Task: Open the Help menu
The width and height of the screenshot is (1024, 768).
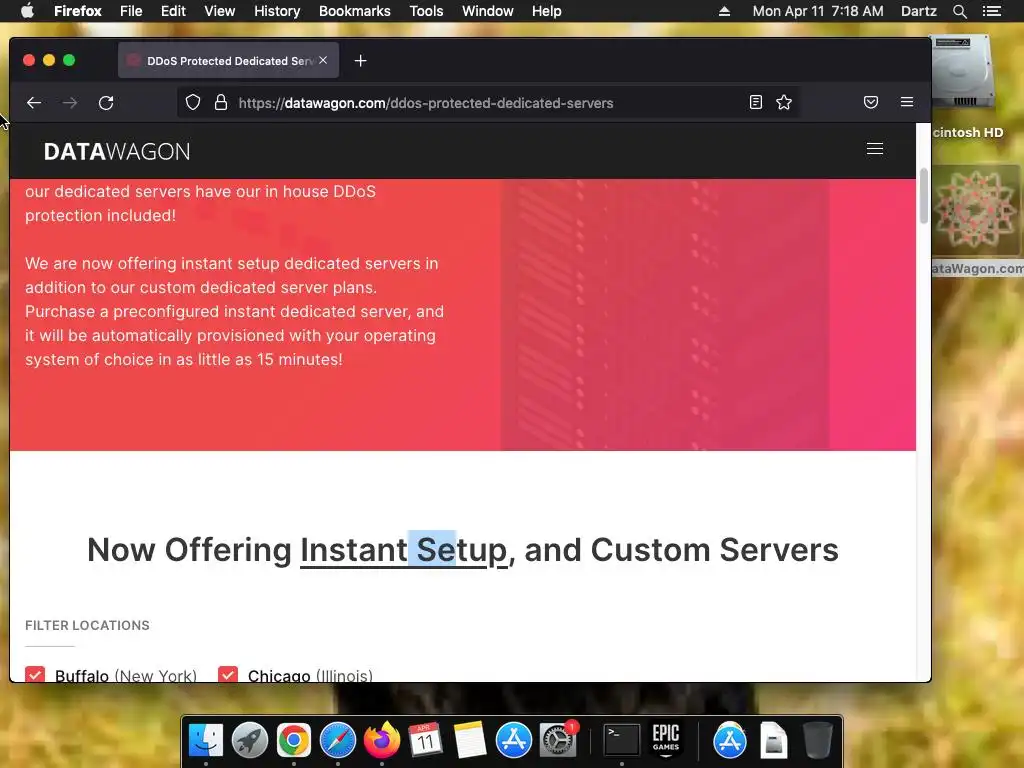Action: (x=547, y=11)
